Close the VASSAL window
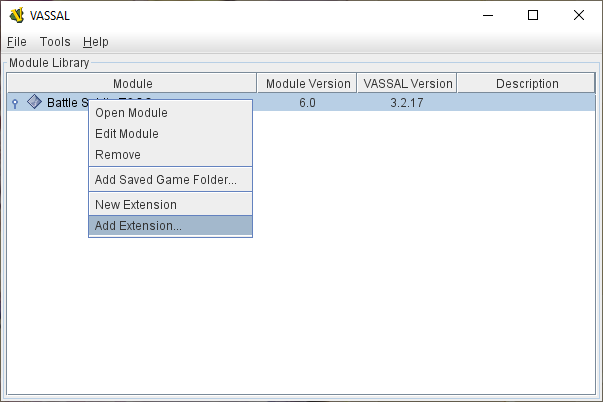The height and width of the screenshot is (402, 603). click(x=578, y=15)
